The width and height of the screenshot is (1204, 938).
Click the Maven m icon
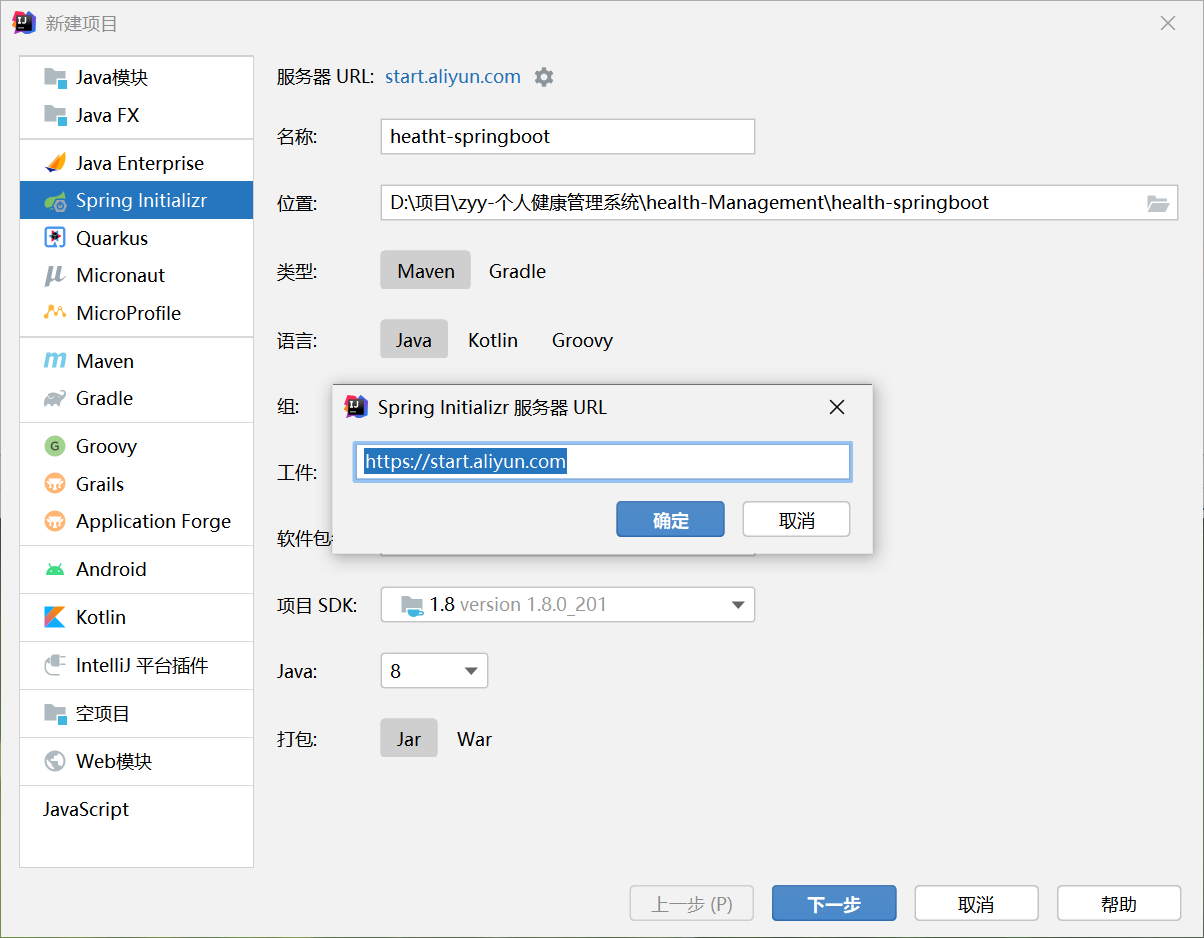click(55, 361)
